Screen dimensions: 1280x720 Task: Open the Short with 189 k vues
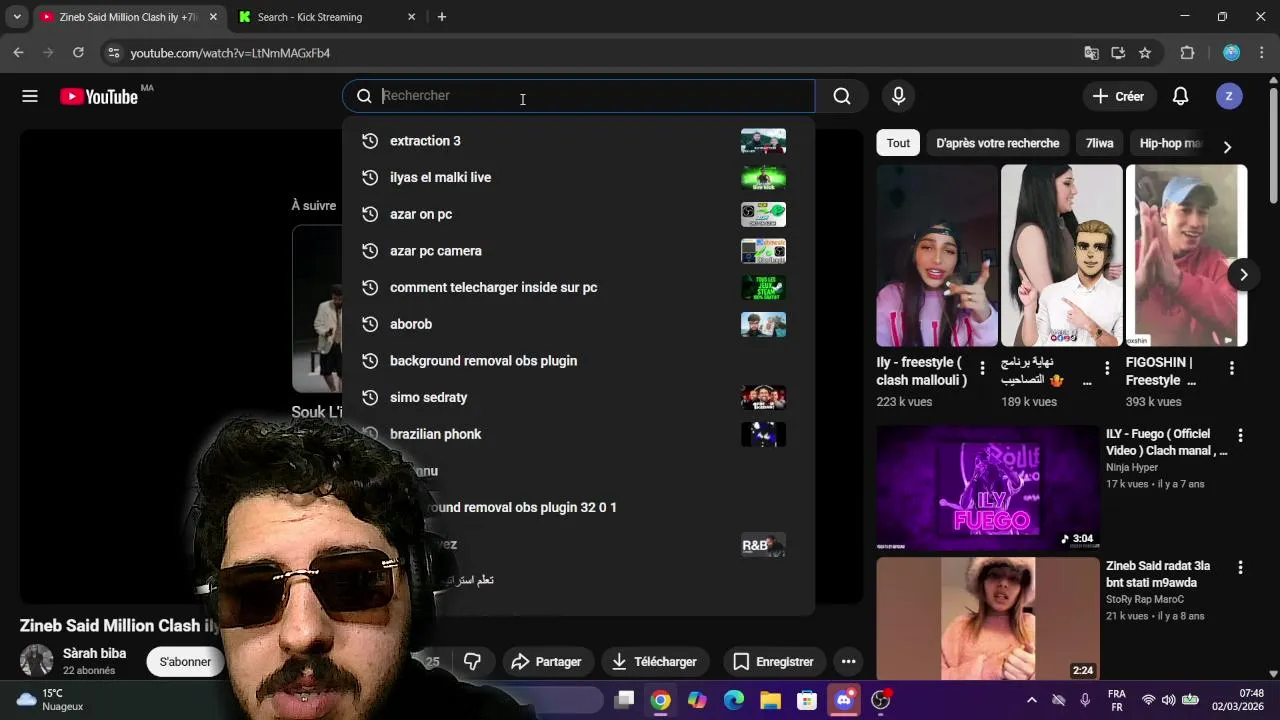pos(1061,256)
